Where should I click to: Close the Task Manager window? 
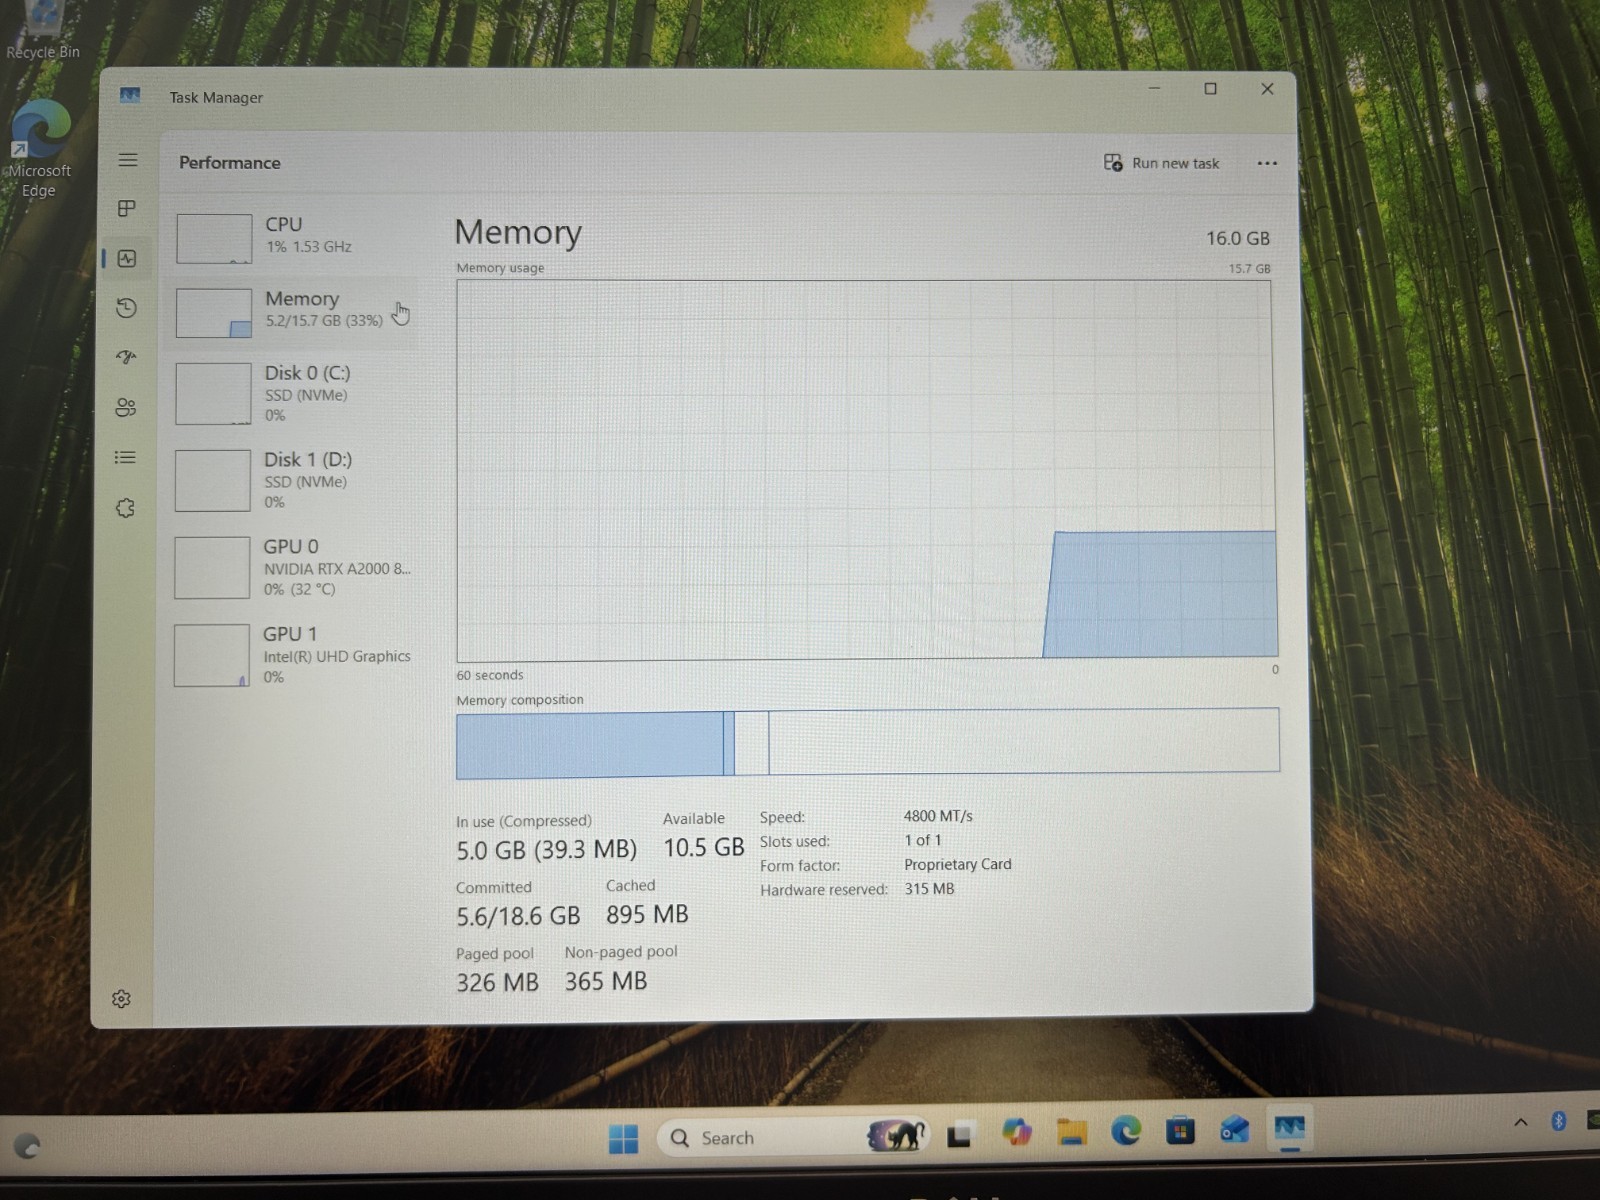coord(1267,89)
